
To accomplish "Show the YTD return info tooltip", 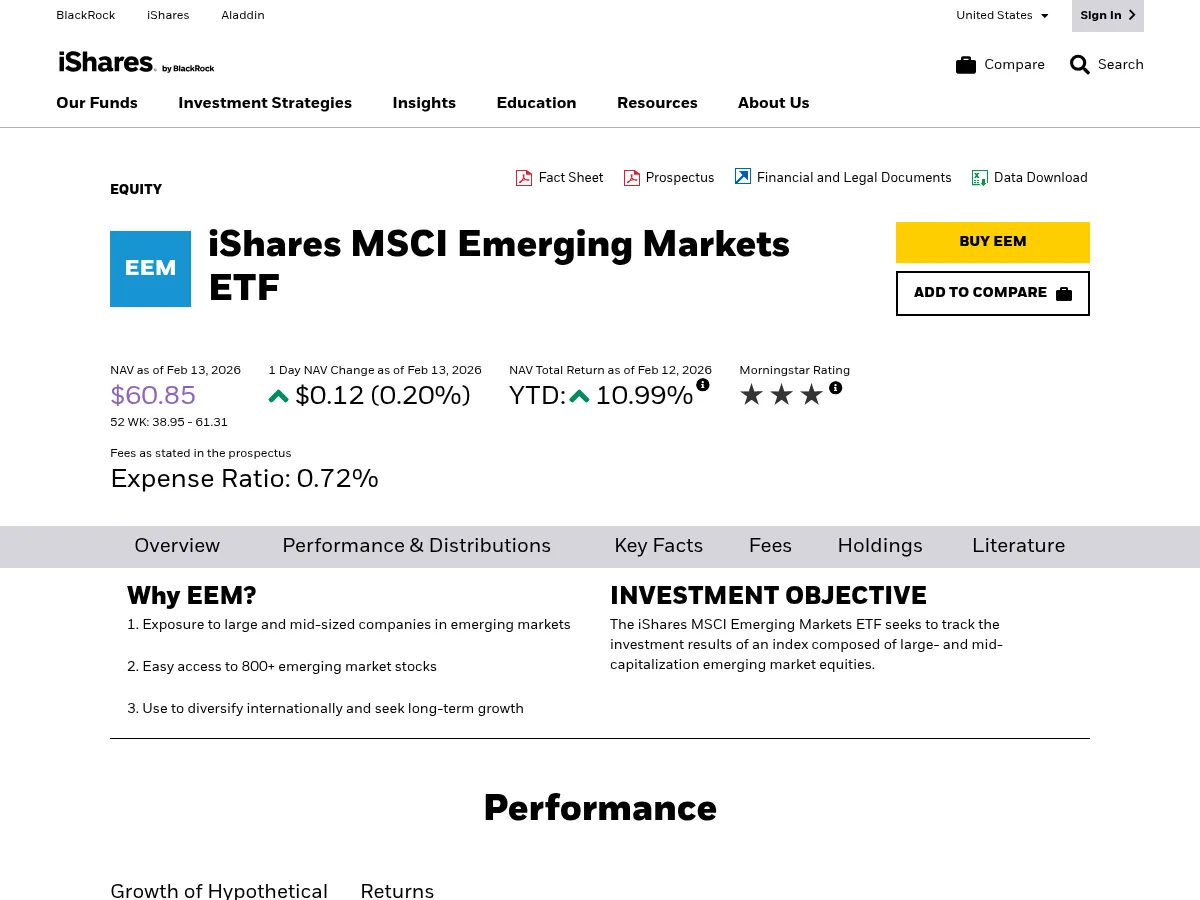I will [x=703, y=384].
